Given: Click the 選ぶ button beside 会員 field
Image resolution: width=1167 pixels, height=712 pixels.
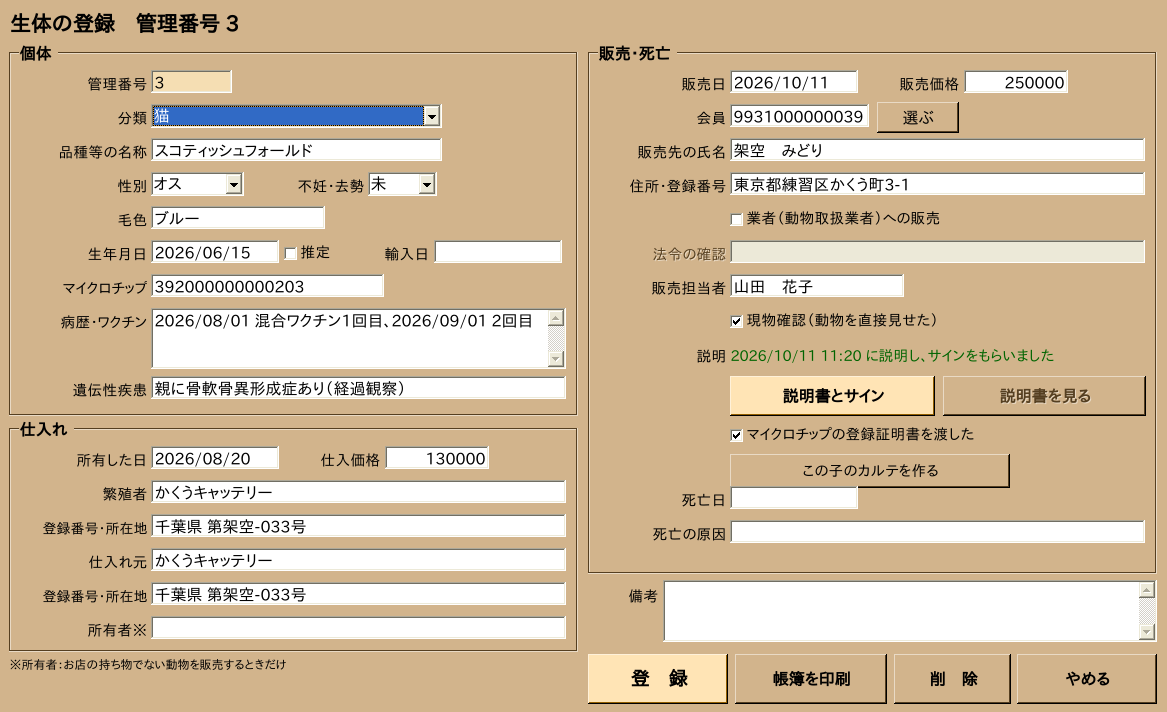Looking at the screenshot, I should pyautogui.click(x=918, y=118).
